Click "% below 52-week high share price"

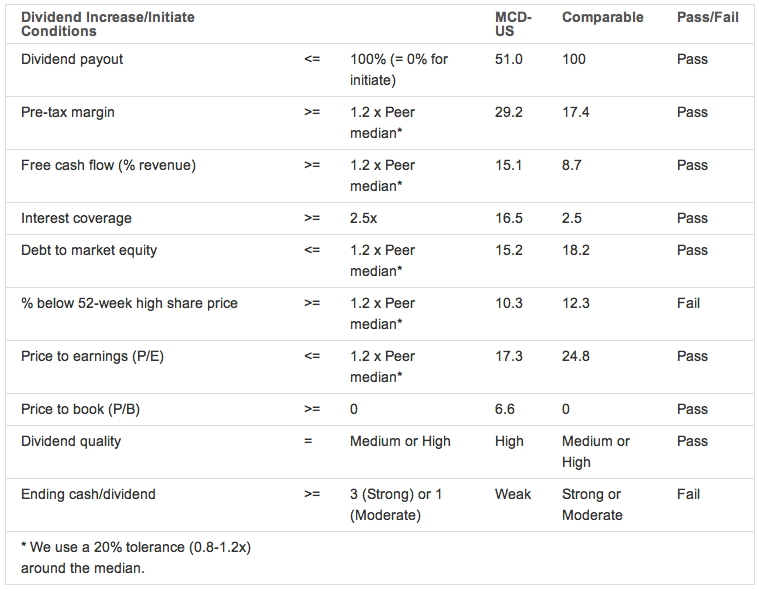click(x=129, y=303)
